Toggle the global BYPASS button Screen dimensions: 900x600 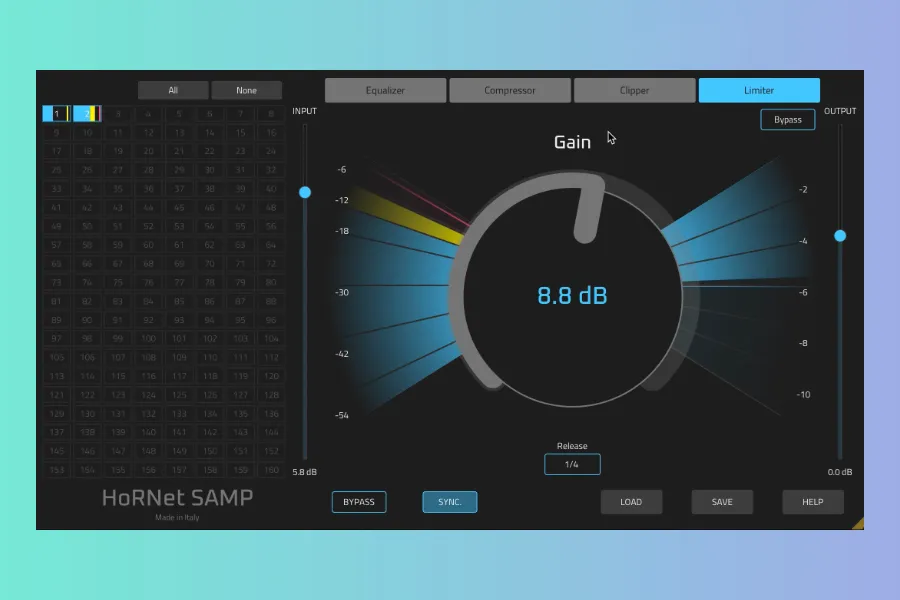coord(359,502)
